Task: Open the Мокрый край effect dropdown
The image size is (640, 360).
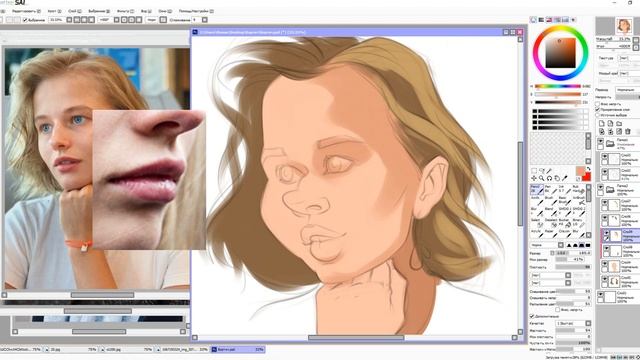Action: pyautogui.click(x=629, y=74)
